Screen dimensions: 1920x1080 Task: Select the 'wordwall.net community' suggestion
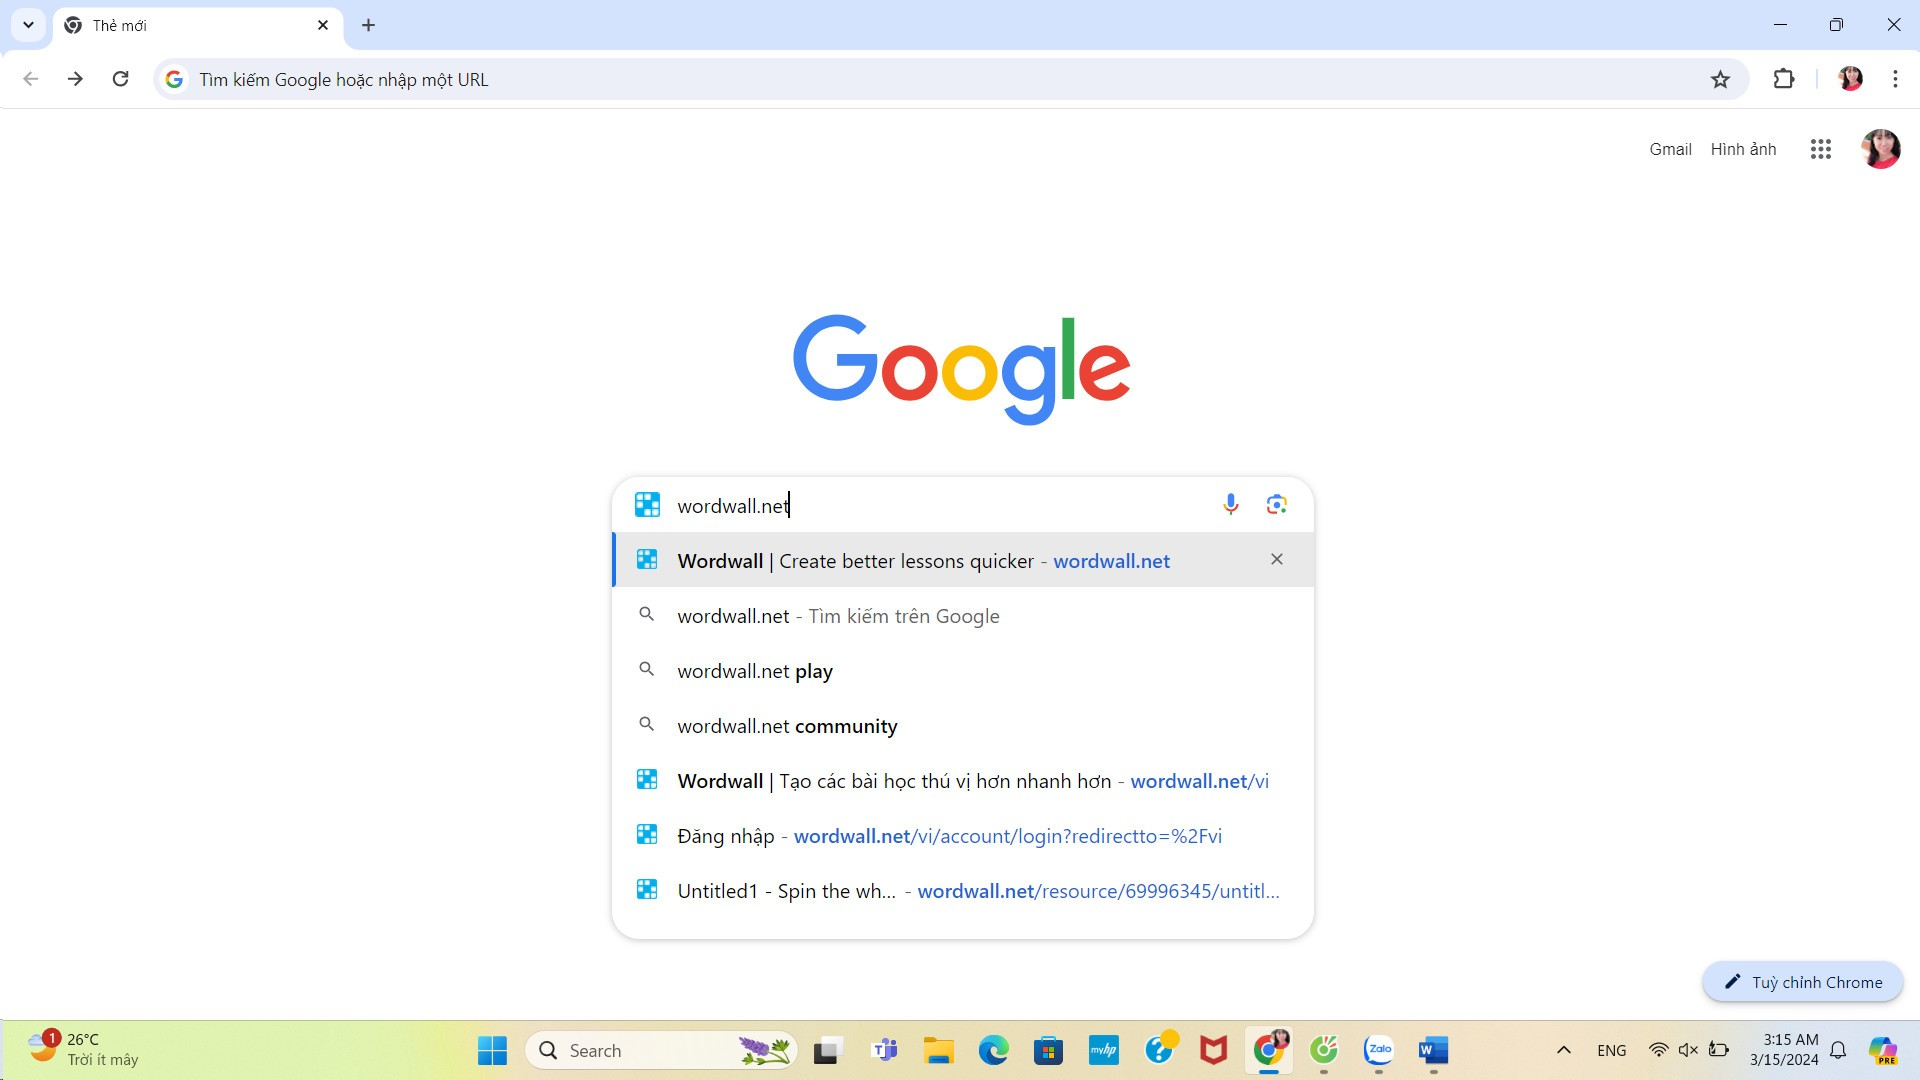[x=963, y=726]
